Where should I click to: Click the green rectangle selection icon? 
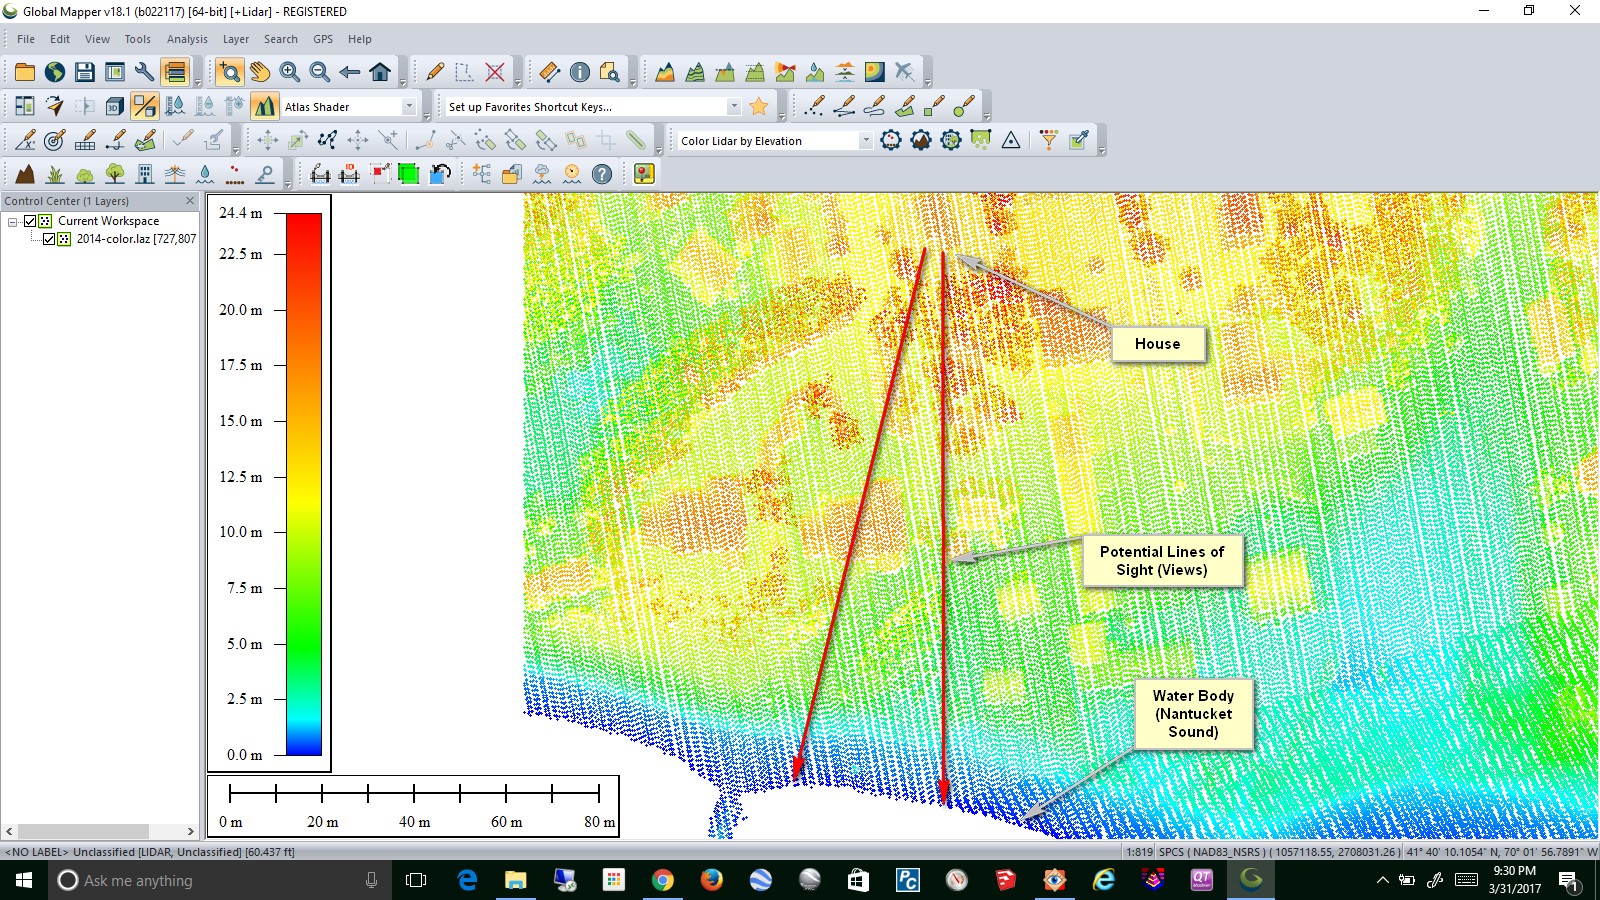click(409, 174)
